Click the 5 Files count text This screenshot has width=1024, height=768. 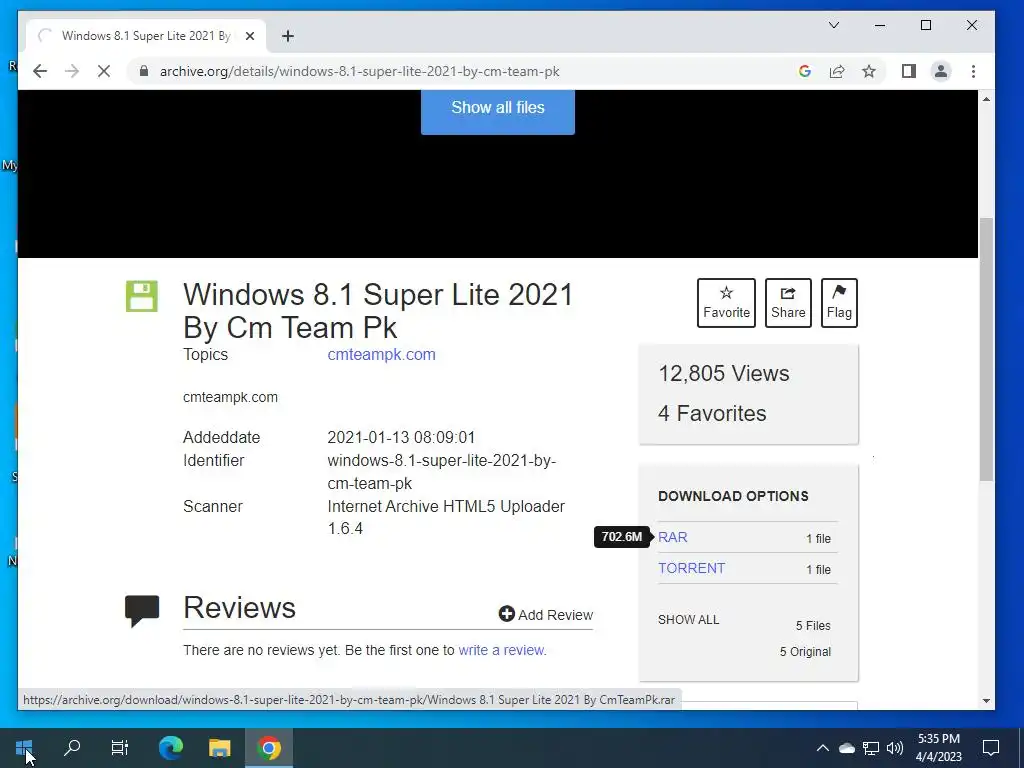pos(813,626)
